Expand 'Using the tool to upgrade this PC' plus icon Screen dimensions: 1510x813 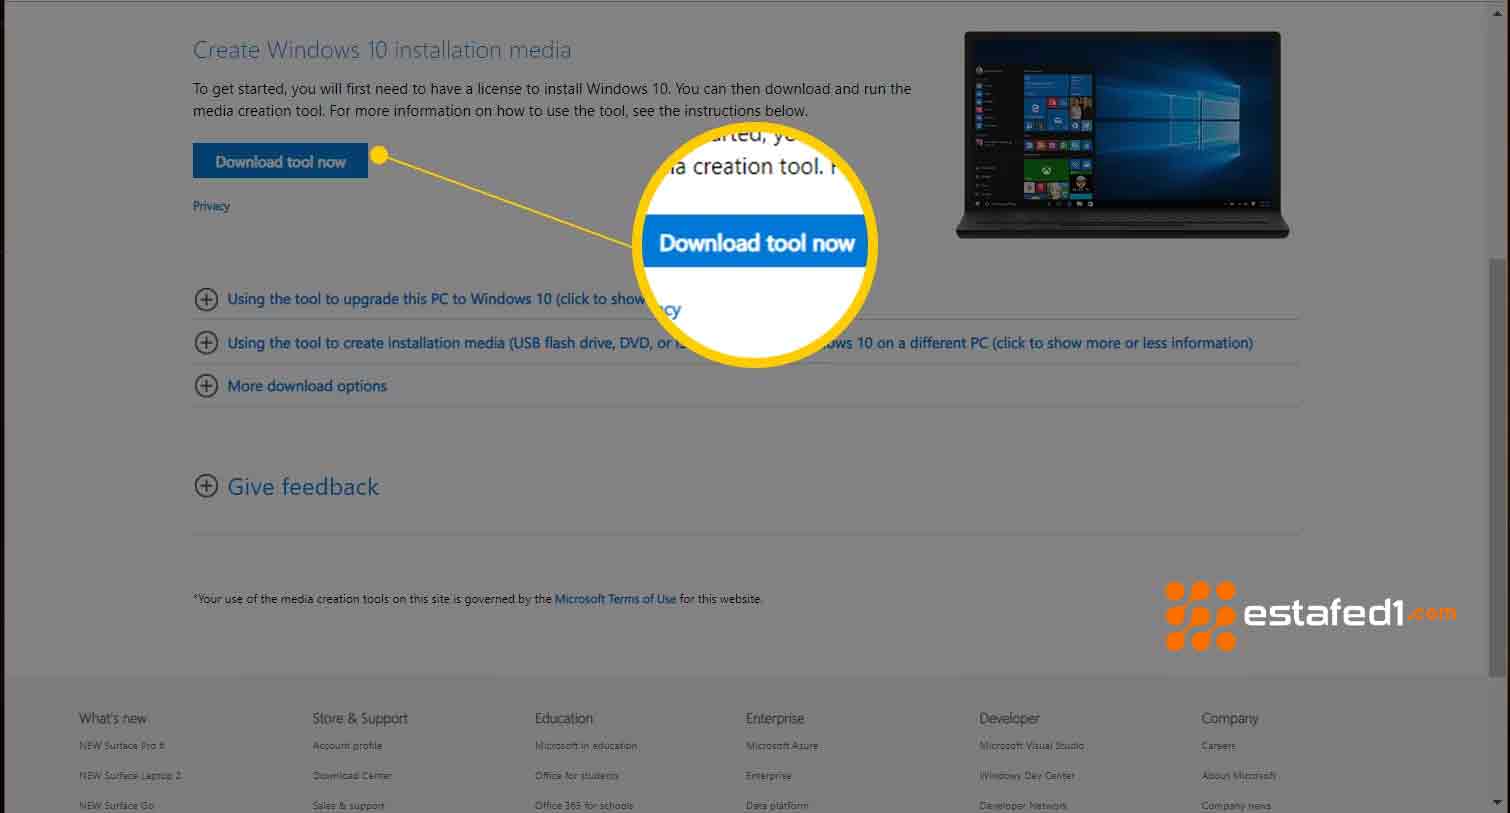click(x=206, y=299)
